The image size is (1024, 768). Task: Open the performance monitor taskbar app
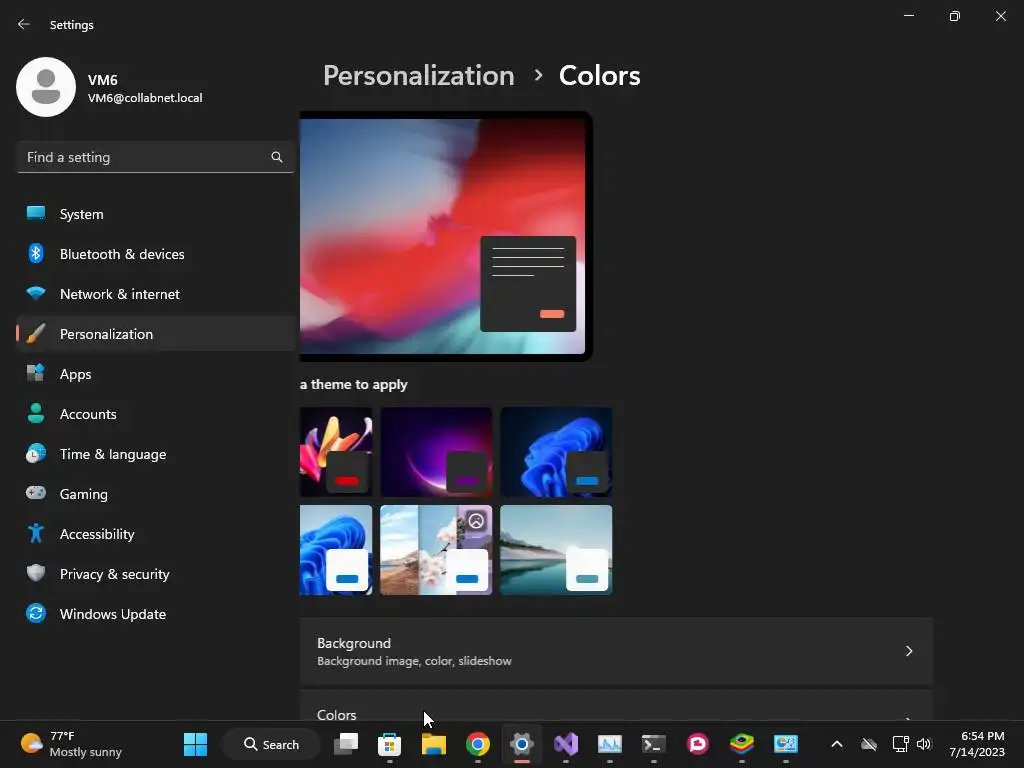(x=610, y=744)
